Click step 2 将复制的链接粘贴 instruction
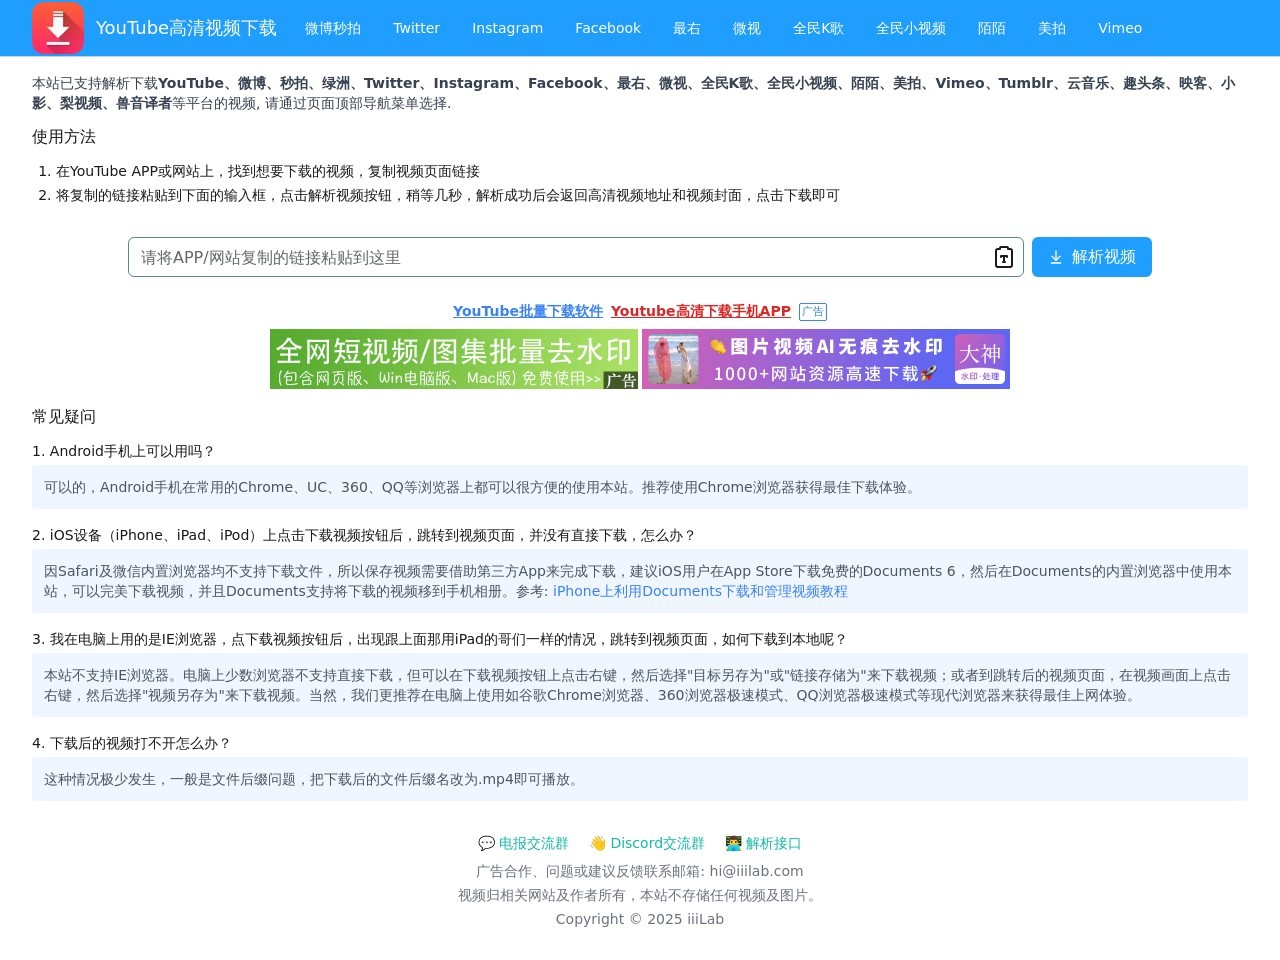 (448, 195)
